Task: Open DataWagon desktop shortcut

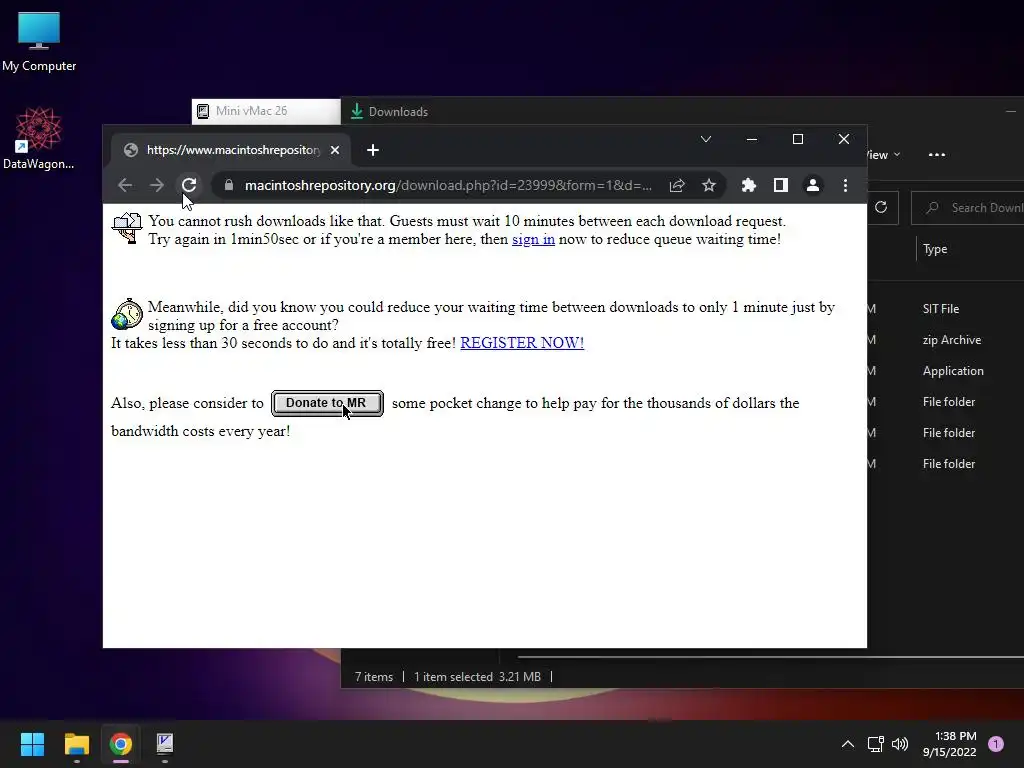Action: 39,138
